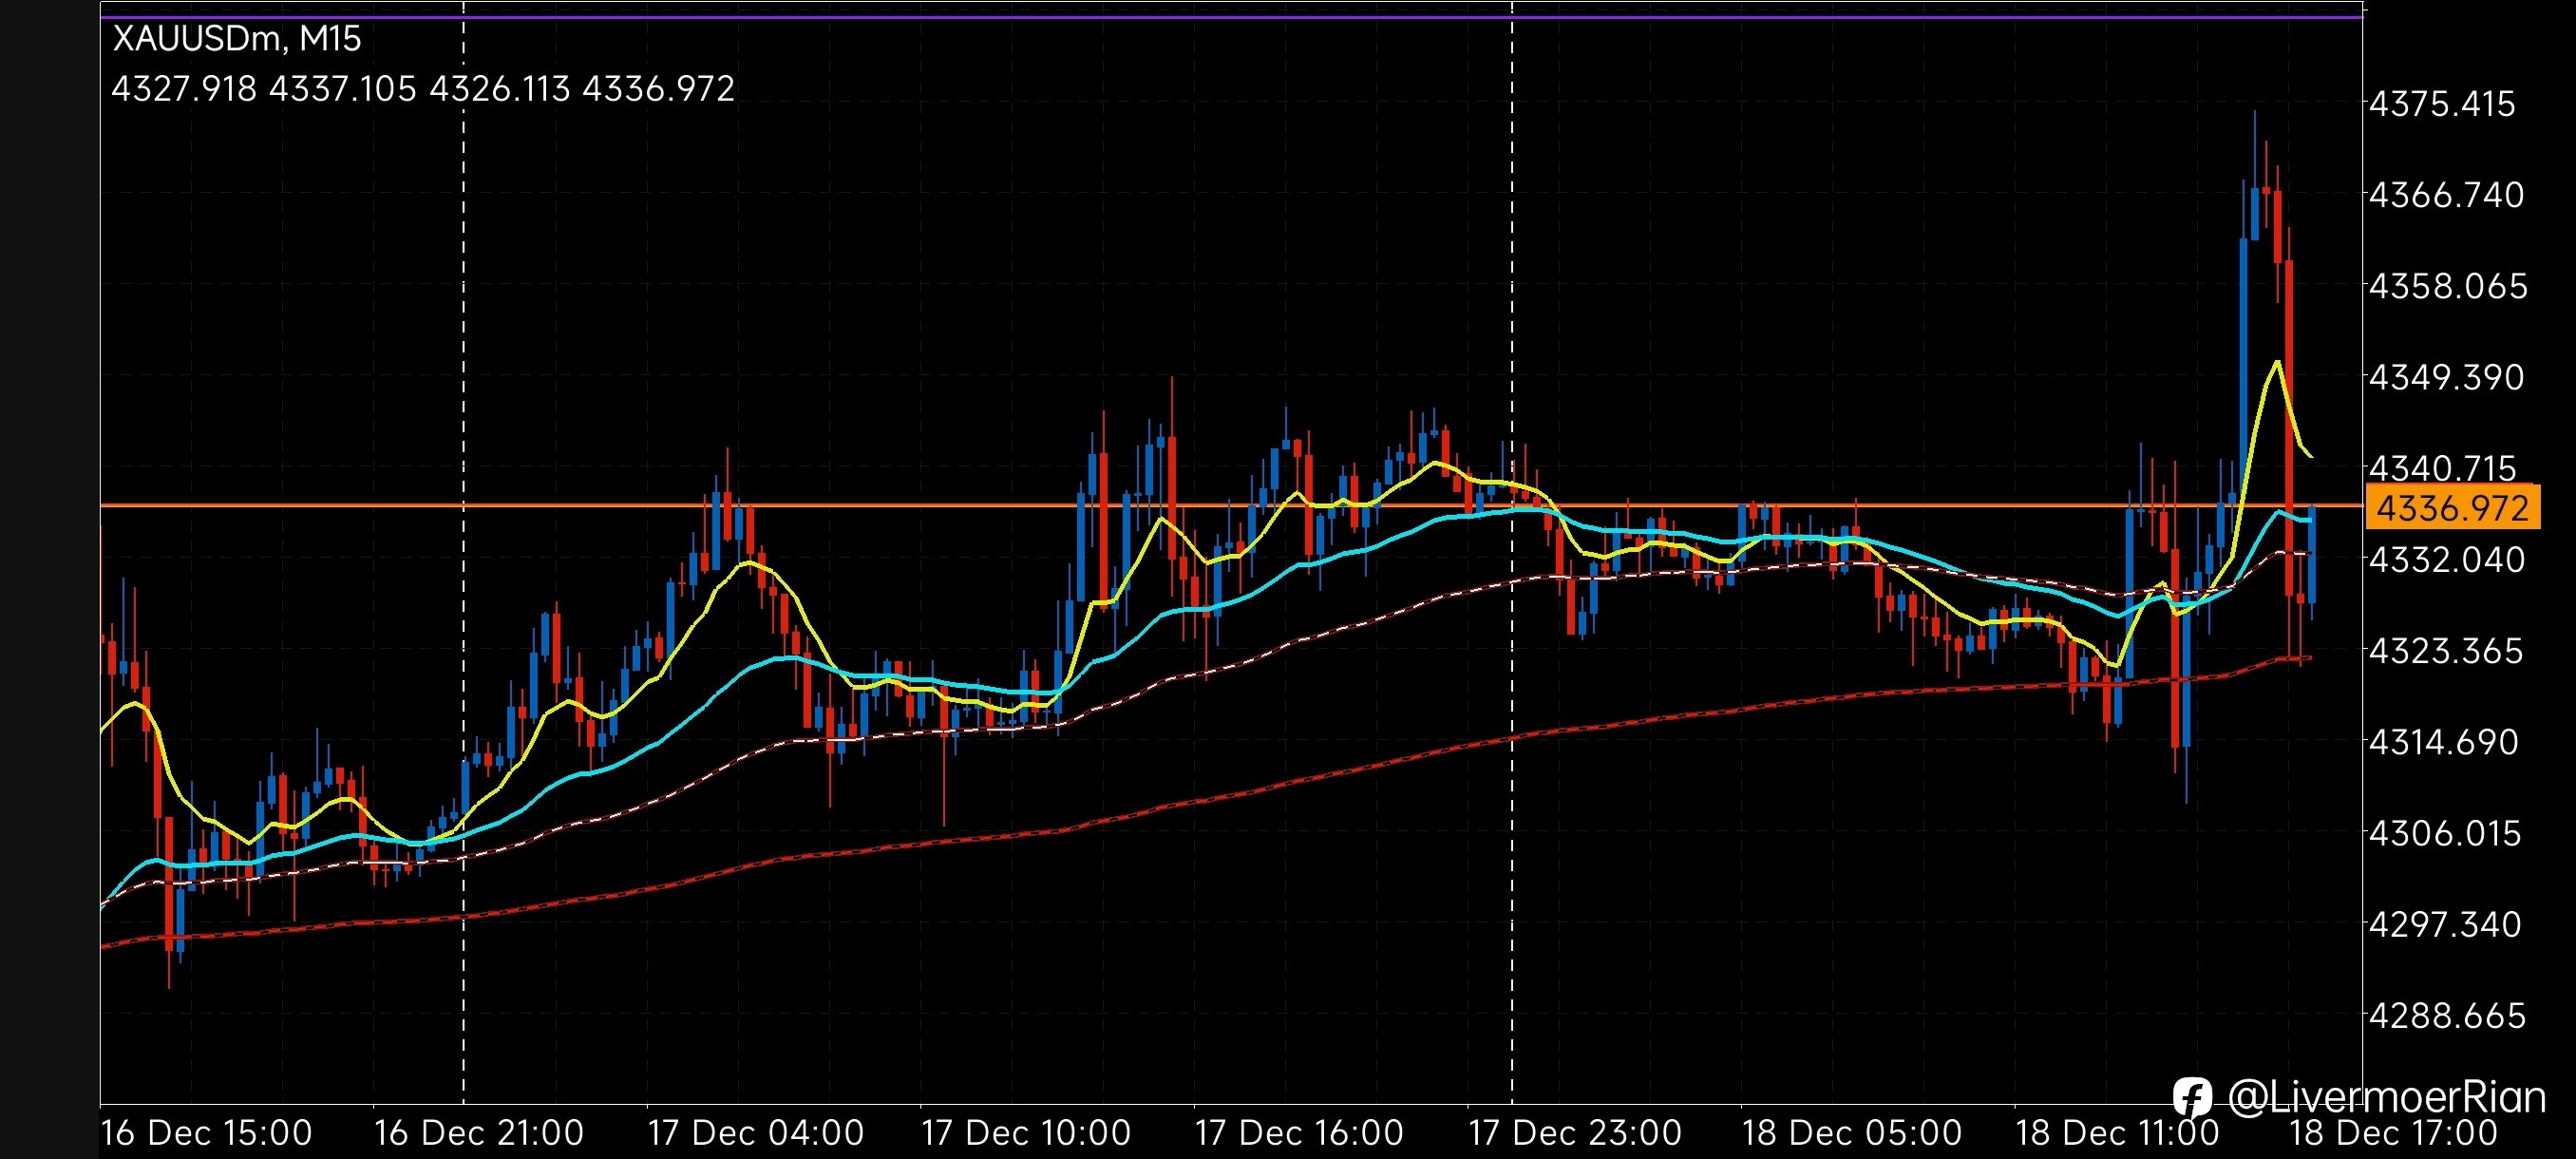
Task: Select the 18 Dec 17:00 time label
Action: 2392,1133
